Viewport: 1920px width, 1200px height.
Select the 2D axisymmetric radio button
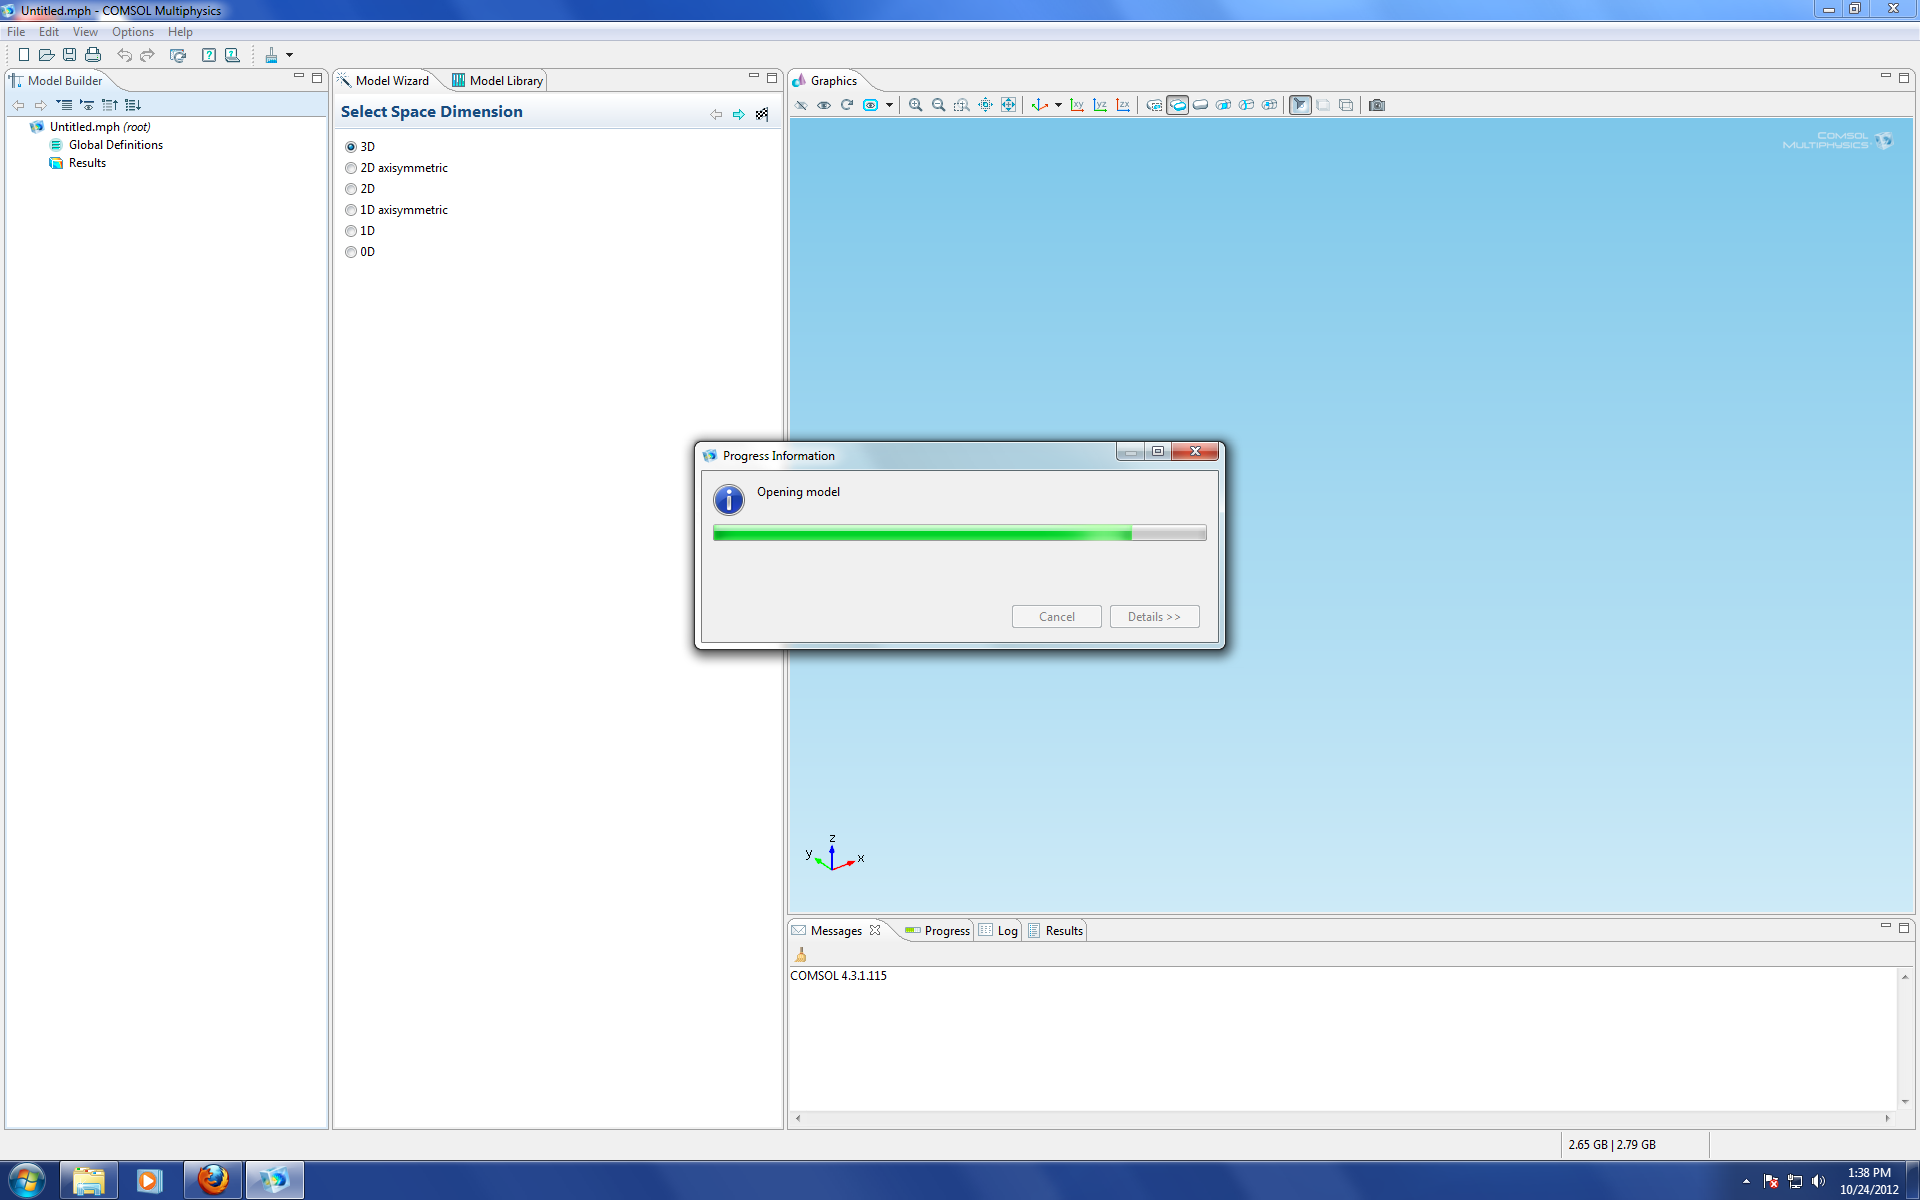pos(351,168)
